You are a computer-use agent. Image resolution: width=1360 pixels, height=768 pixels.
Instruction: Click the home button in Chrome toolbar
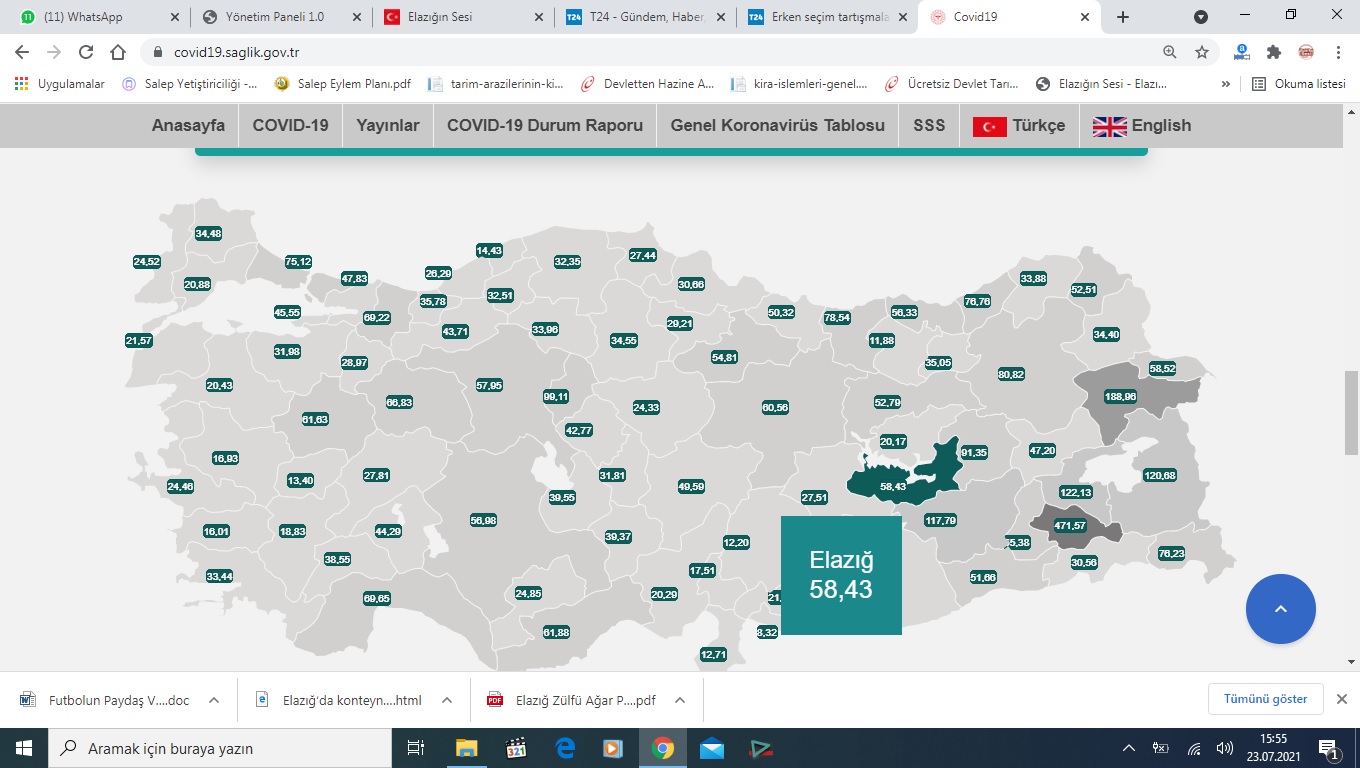[118, 52]
